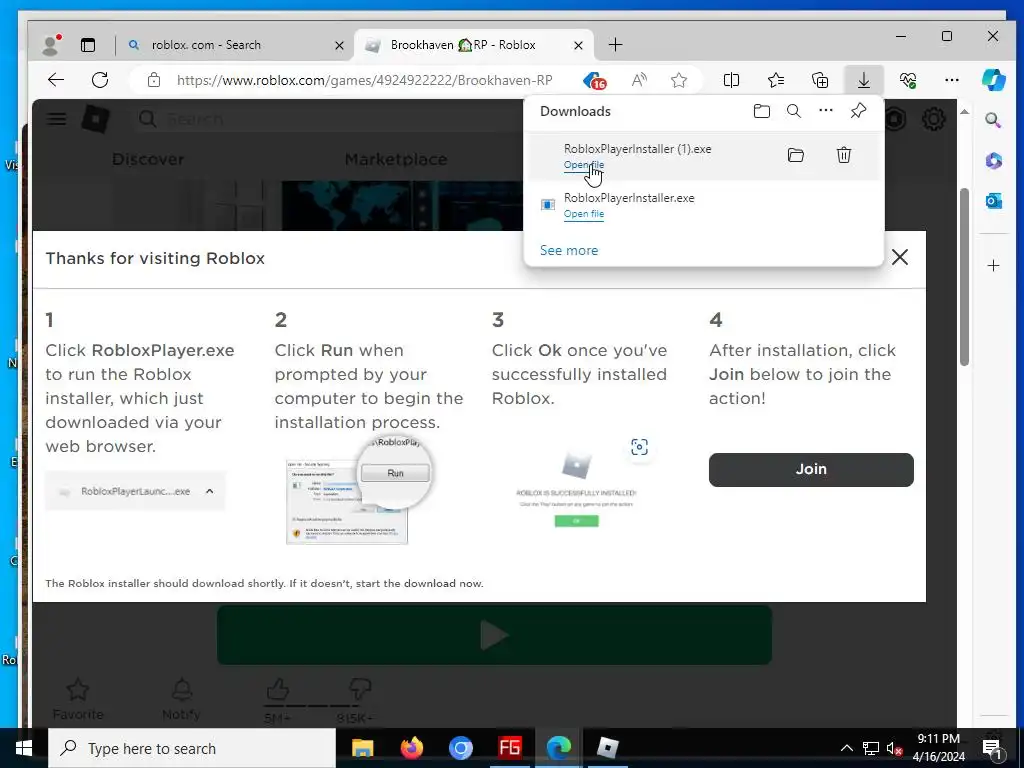
Task: Dislike the game with thumbs down
Action: [360, 690]
